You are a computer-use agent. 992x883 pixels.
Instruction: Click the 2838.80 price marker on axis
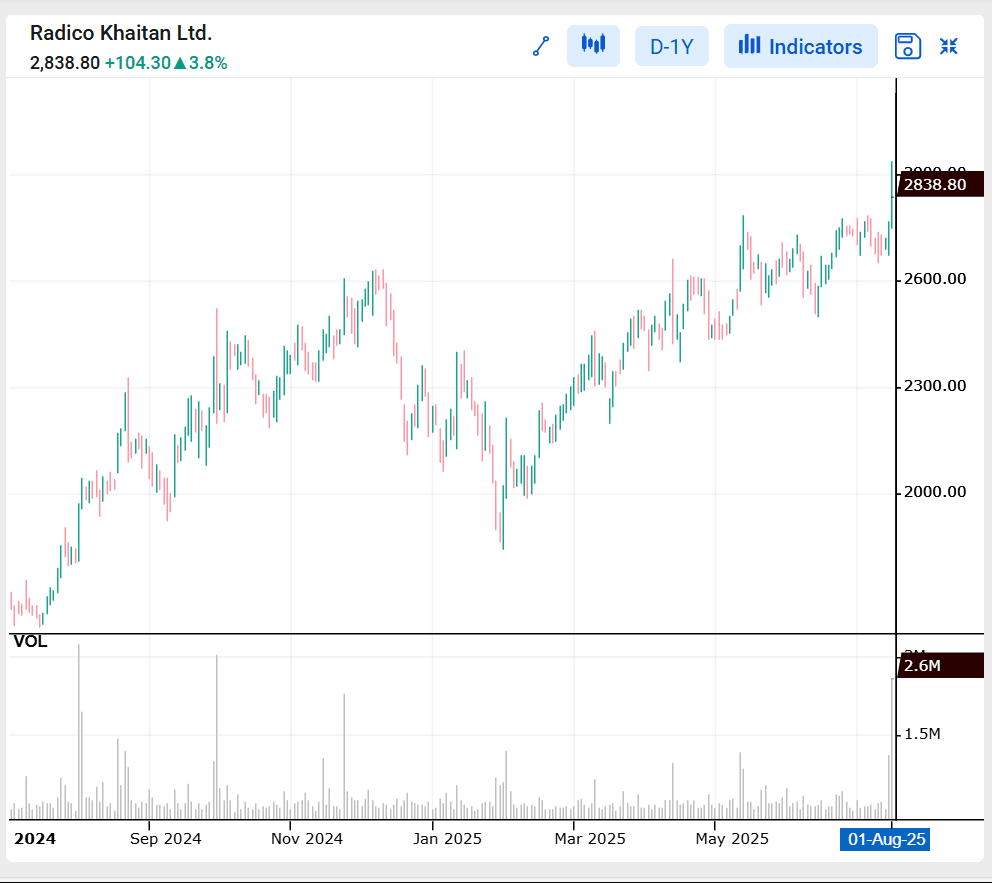940,185
